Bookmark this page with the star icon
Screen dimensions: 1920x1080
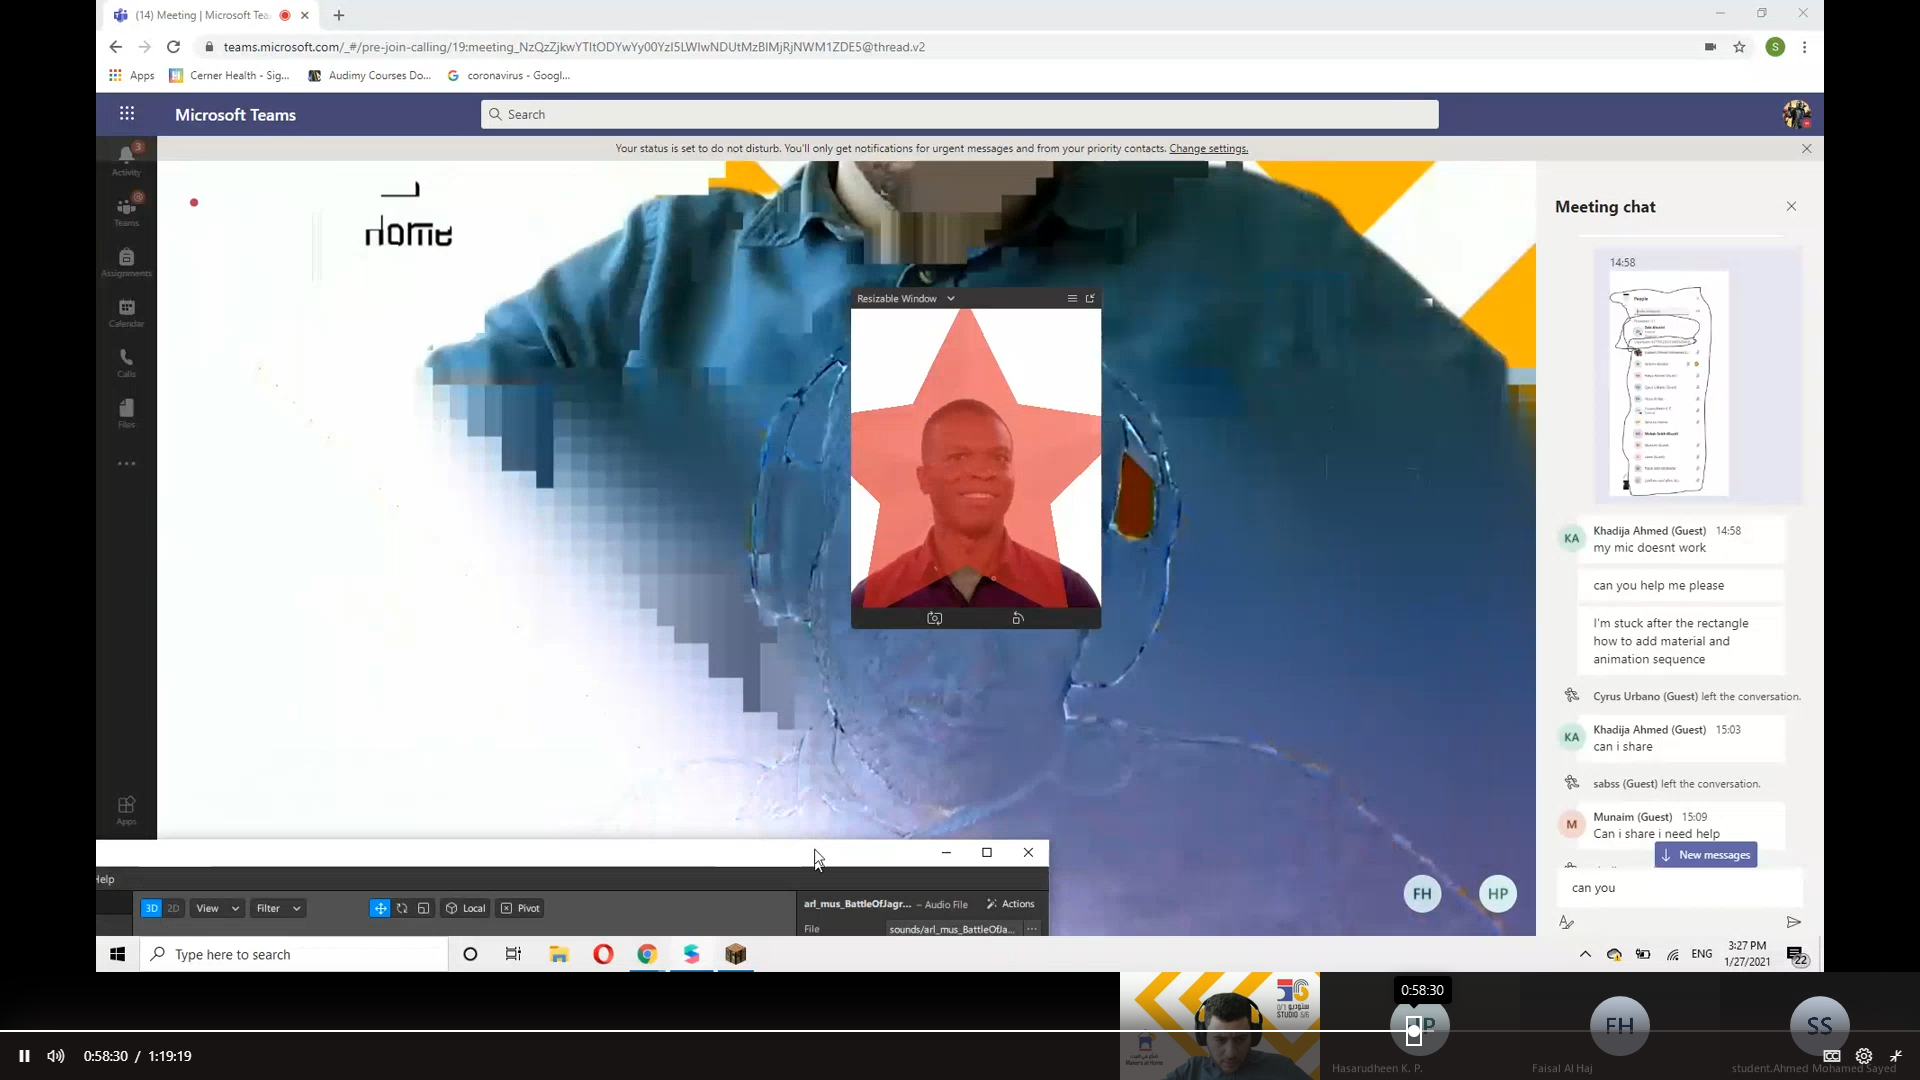[x=1739, y=47]
